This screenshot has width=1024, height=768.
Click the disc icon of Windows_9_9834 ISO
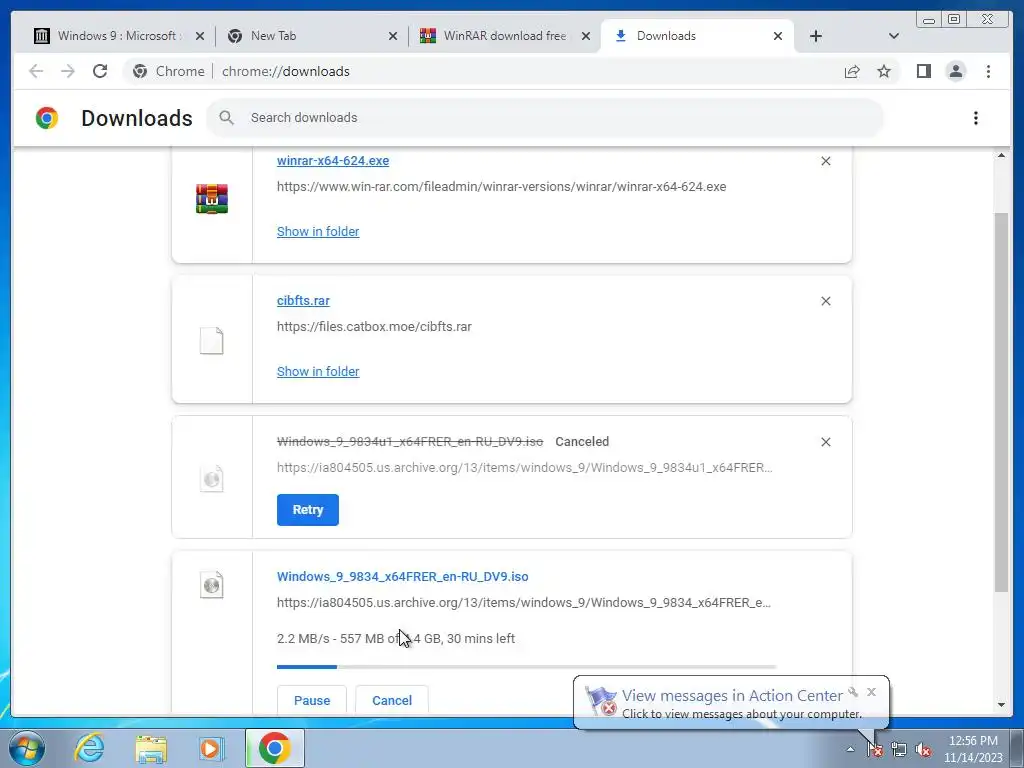(212, 585)
